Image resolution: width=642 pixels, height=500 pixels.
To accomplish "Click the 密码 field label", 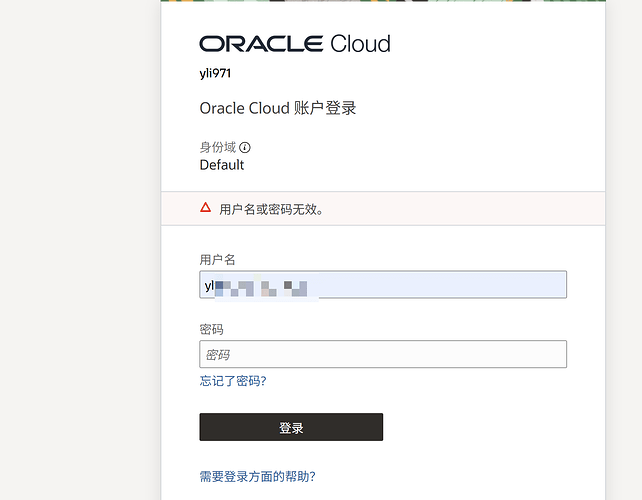I will click(211, 329).
